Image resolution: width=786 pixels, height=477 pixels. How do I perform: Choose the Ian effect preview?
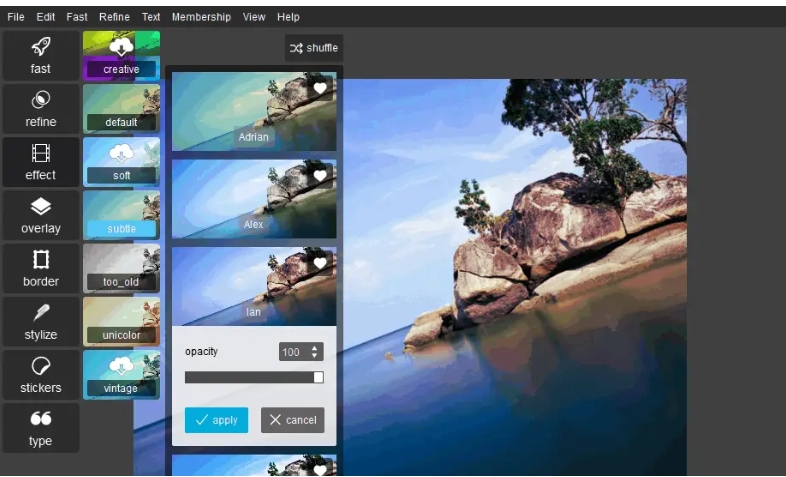click(254, 286)
